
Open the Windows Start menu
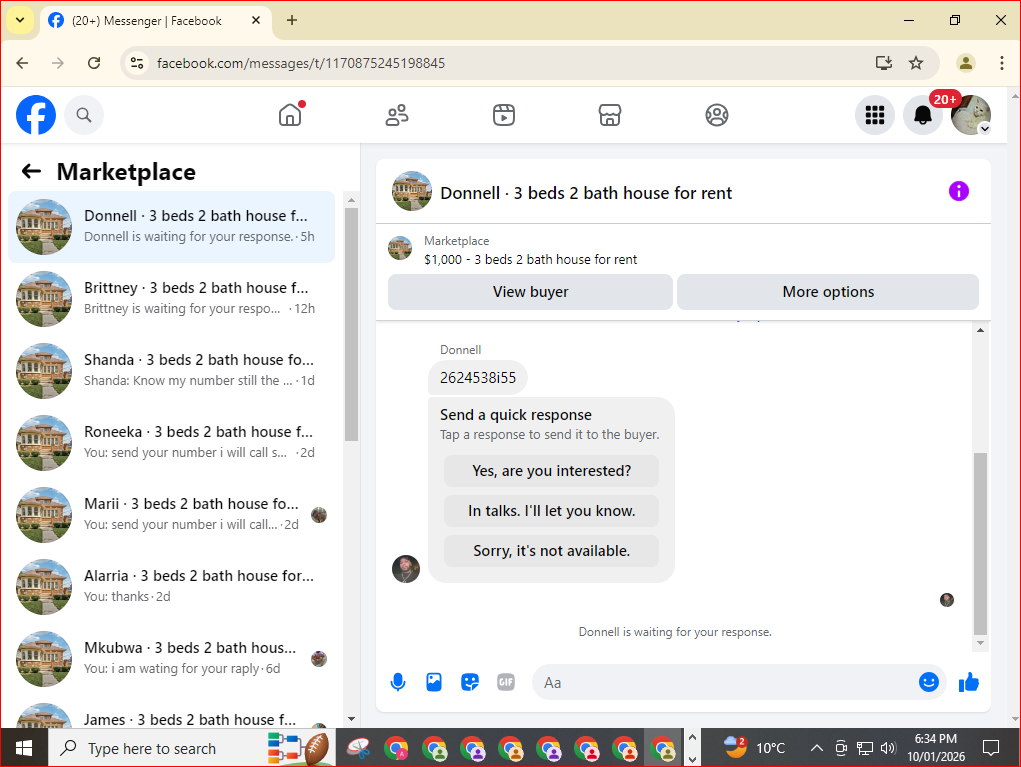[24, 748]
